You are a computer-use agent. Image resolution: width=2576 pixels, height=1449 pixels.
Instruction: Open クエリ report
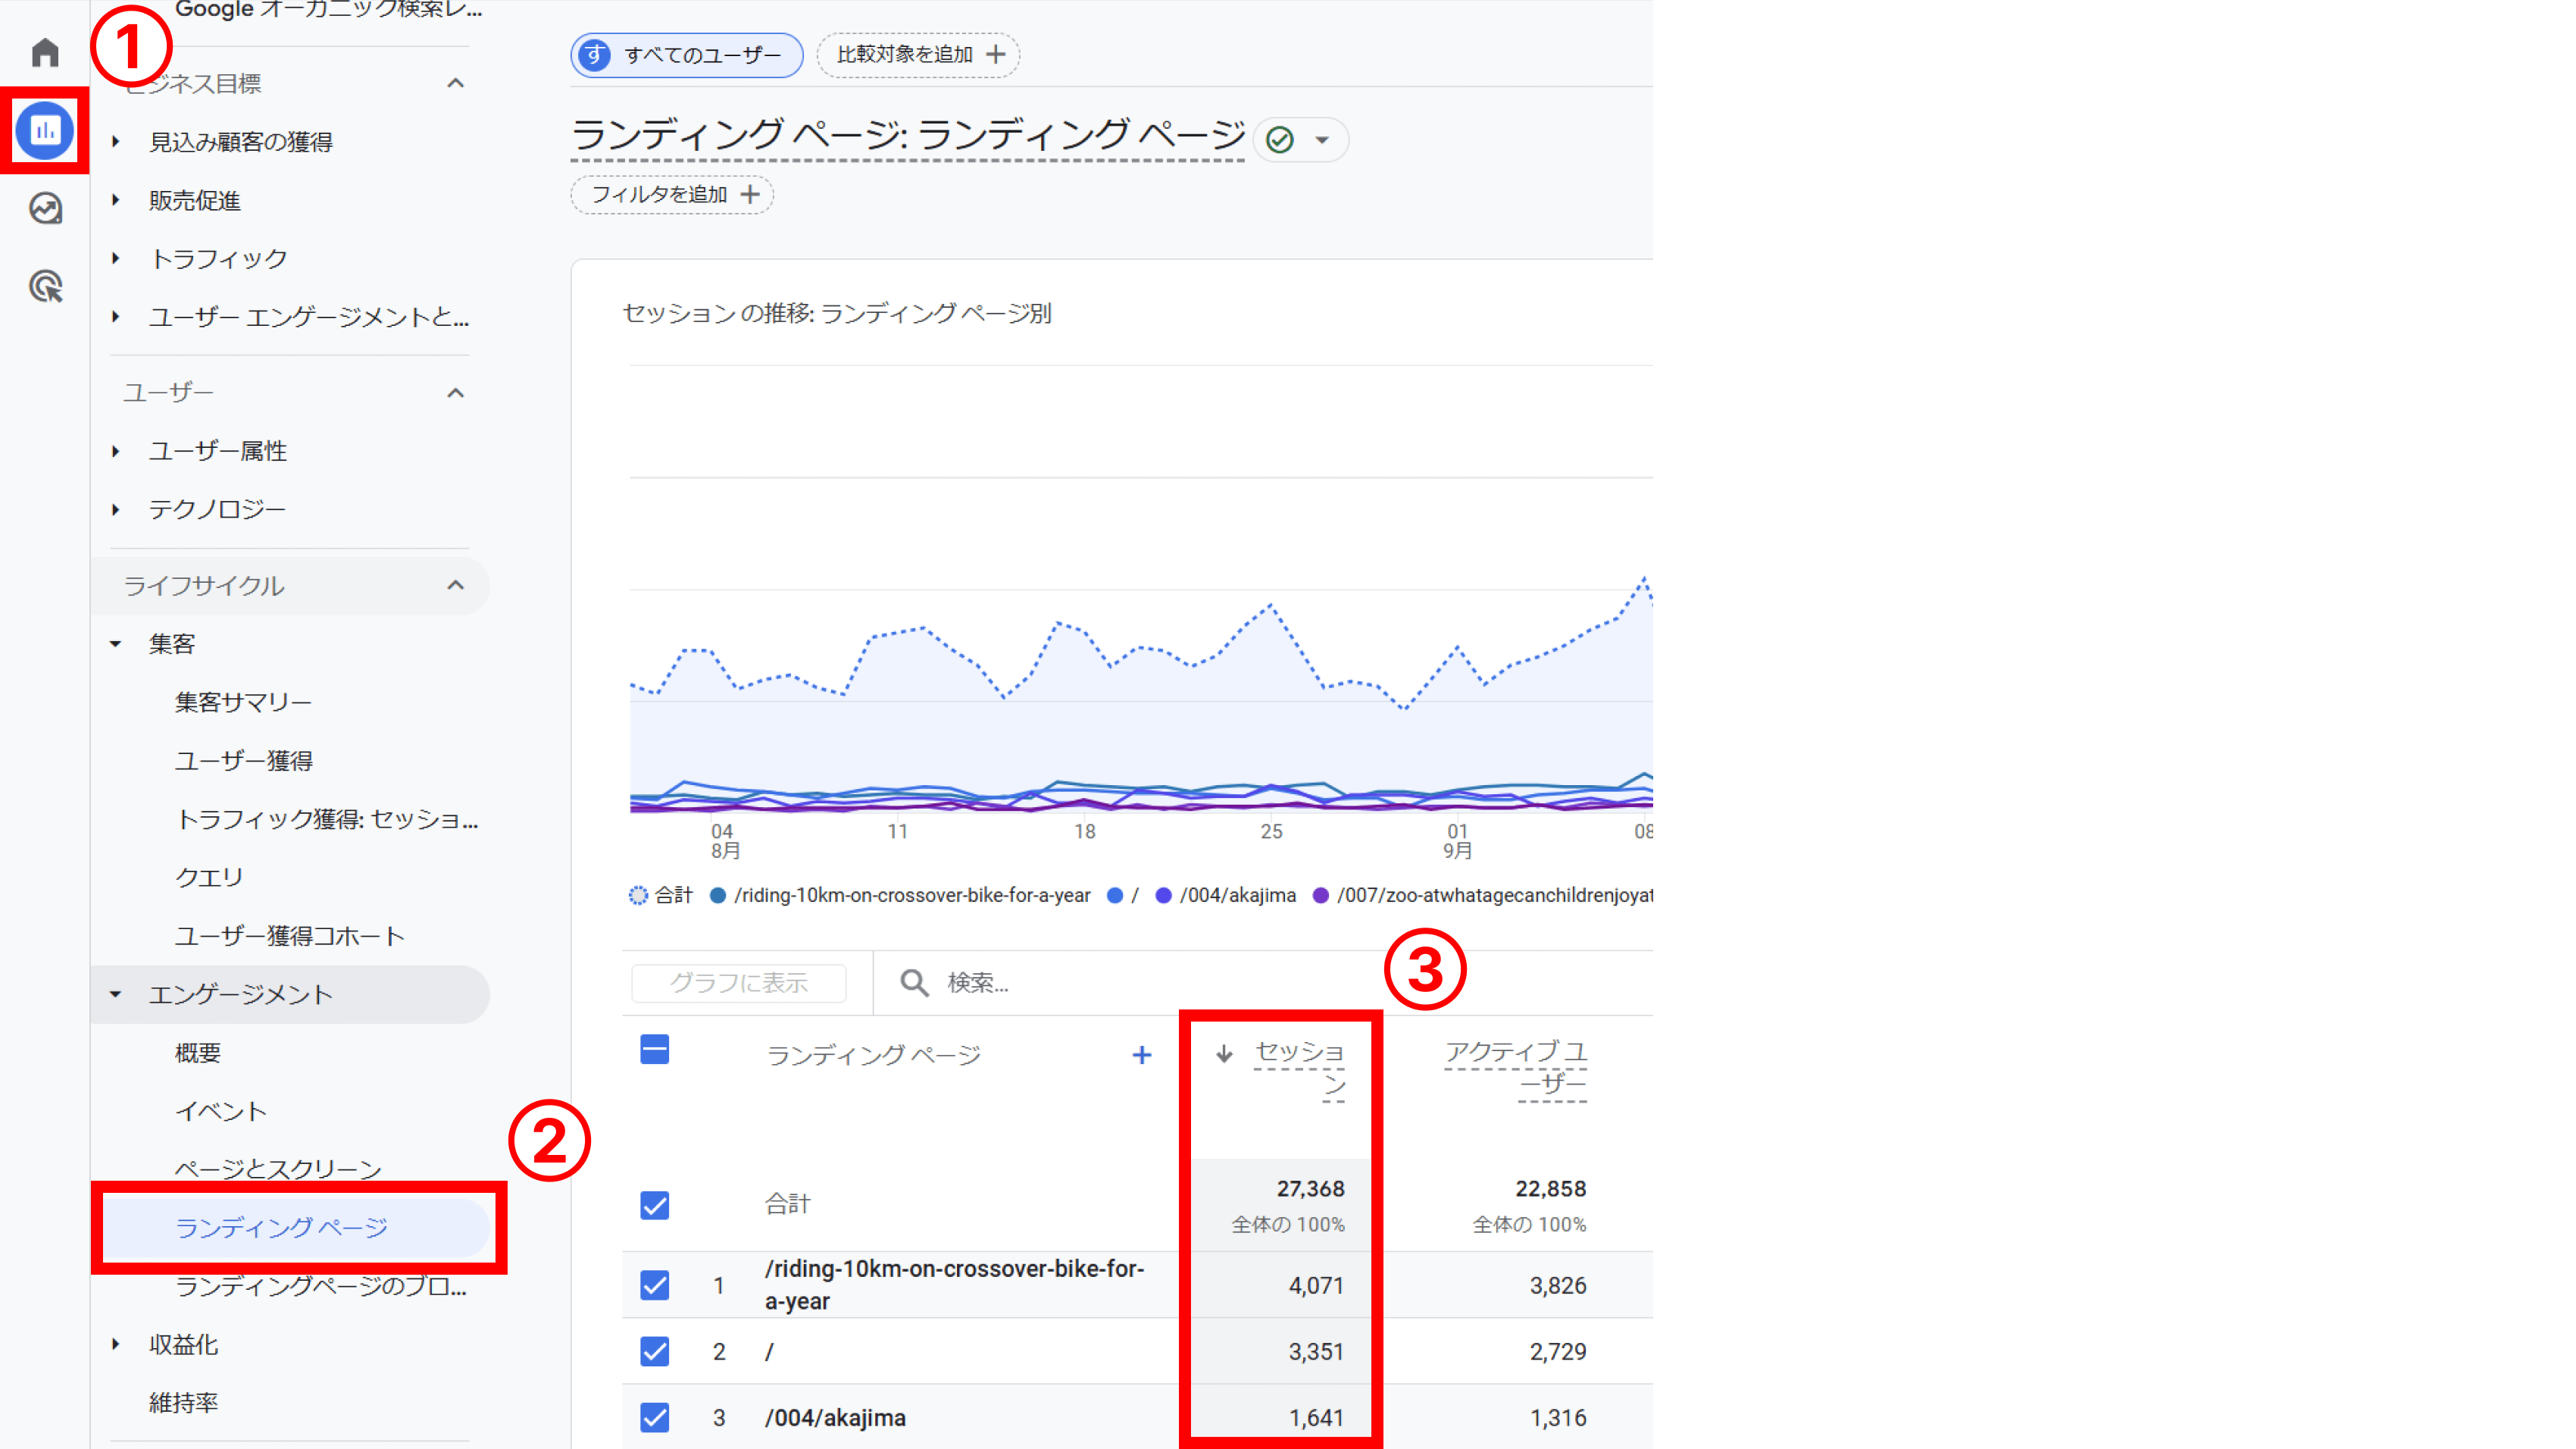click(208, 877)
